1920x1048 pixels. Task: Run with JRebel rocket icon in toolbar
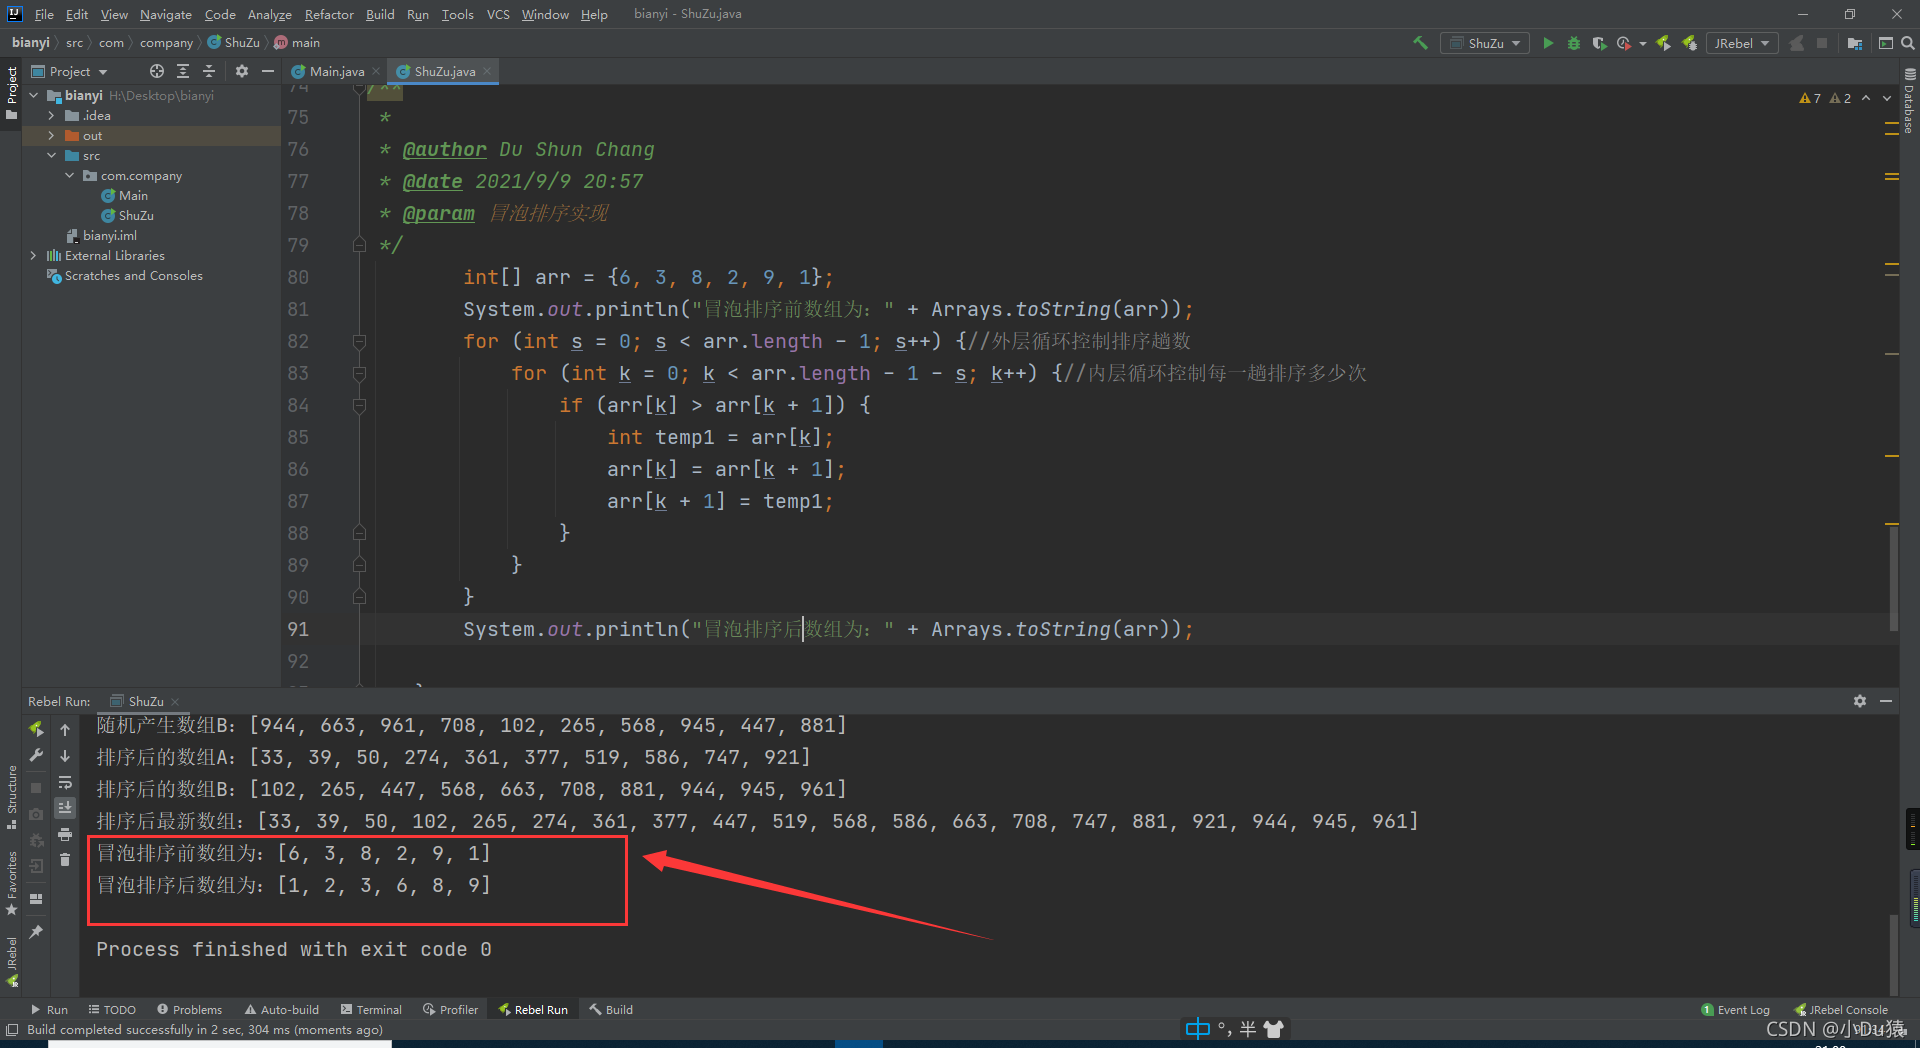point(1664,43)
